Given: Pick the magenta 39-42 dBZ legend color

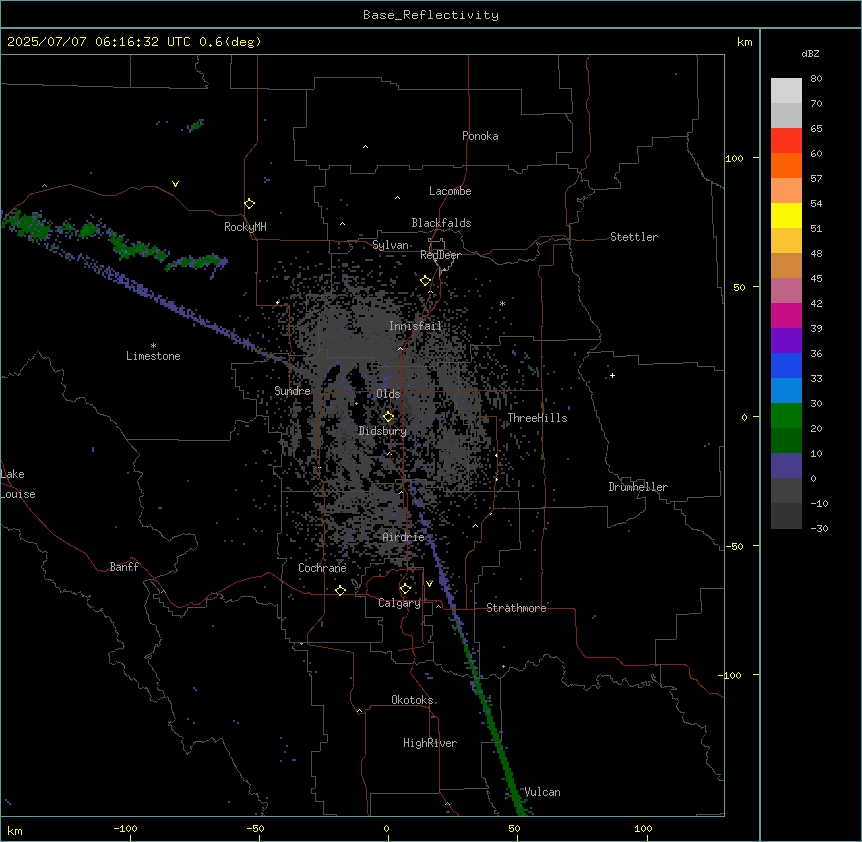Looking at the screenshot, I should [786, 315].
